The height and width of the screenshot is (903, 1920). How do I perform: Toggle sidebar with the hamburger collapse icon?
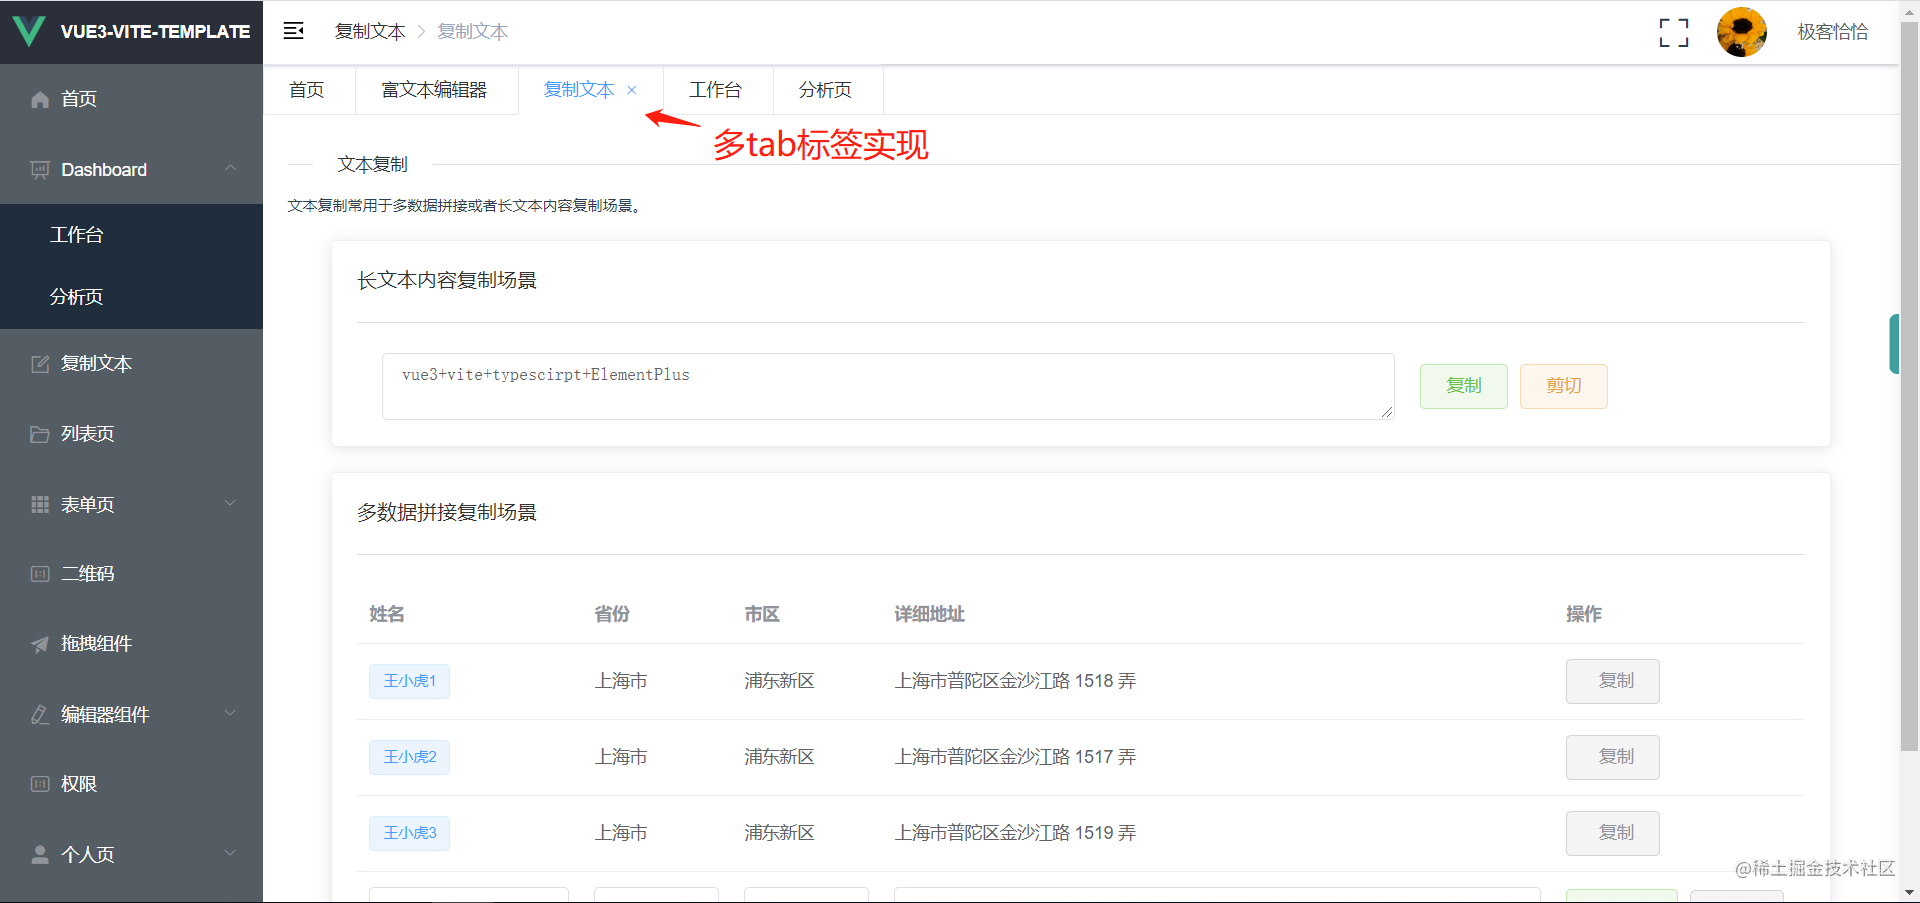[293, 31]
